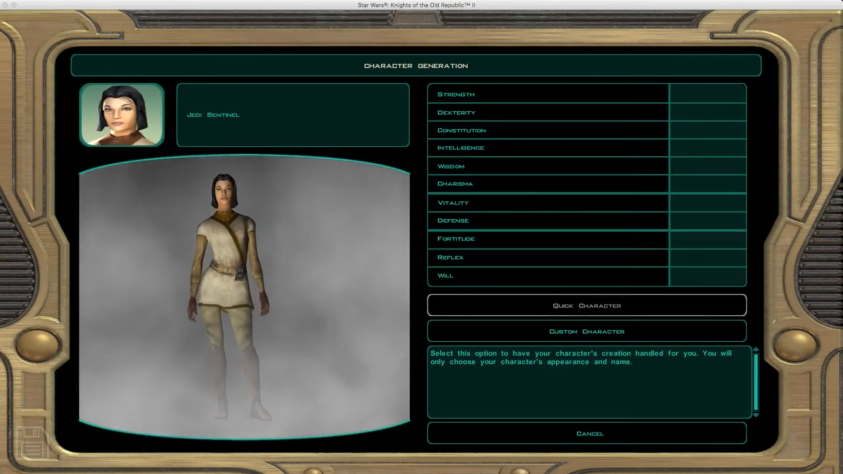
Task: Click the description box scrollbar
Action: pyautogui.click(x=756, y=382)
